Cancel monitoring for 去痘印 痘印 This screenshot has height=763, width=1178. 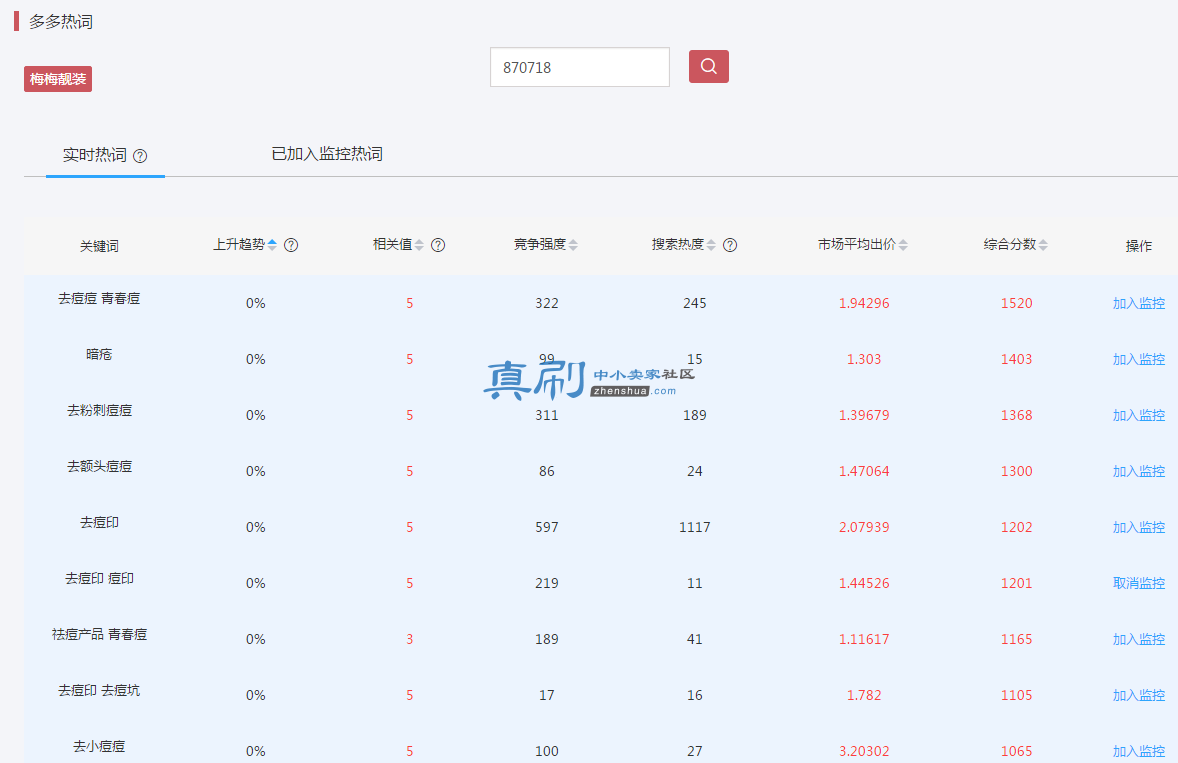1138,584
